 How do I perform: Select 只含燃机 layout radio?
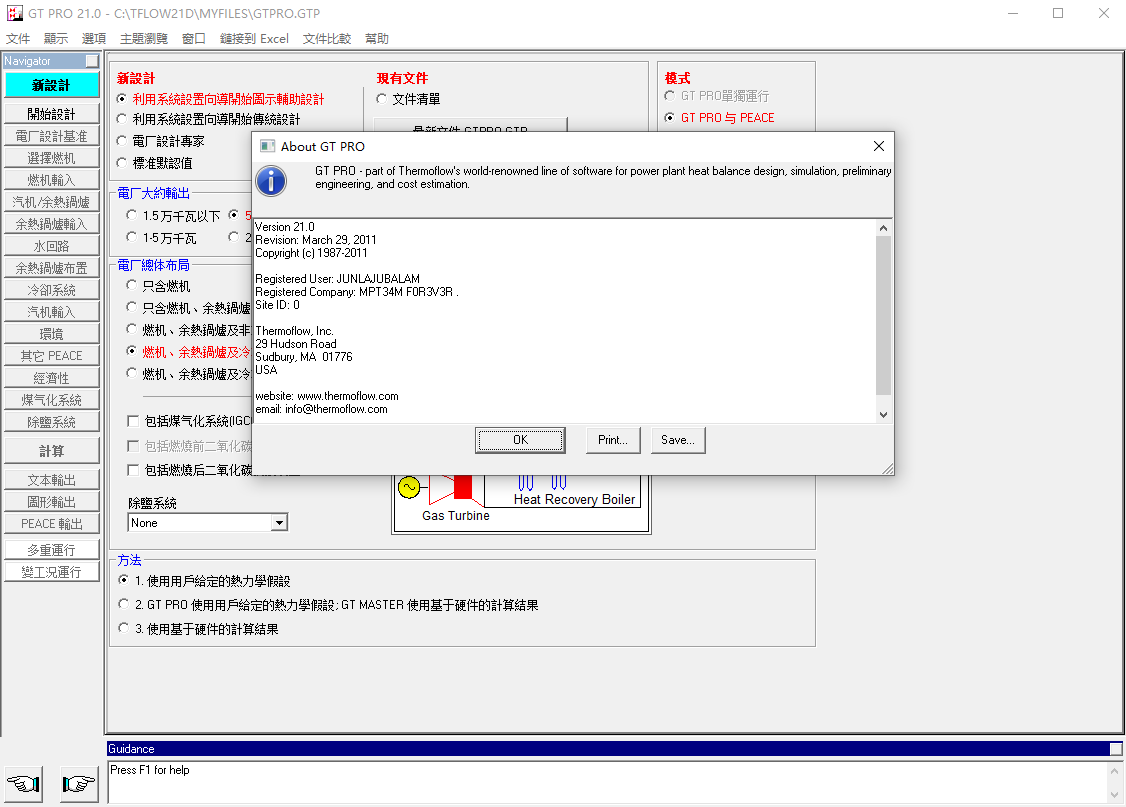[x=131, y=285]
